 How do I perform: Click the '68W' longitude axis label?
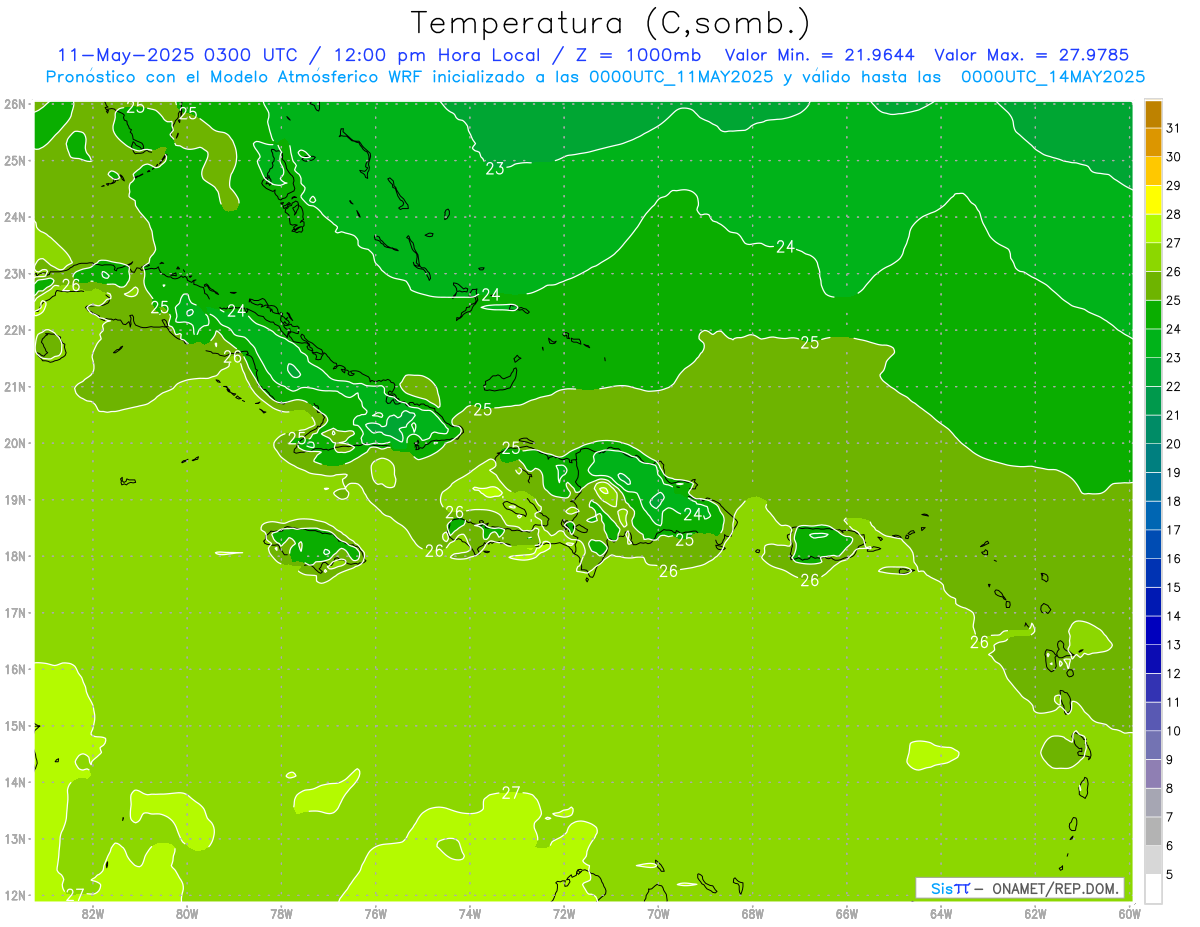pyautogui.click(x=753, y=913)
